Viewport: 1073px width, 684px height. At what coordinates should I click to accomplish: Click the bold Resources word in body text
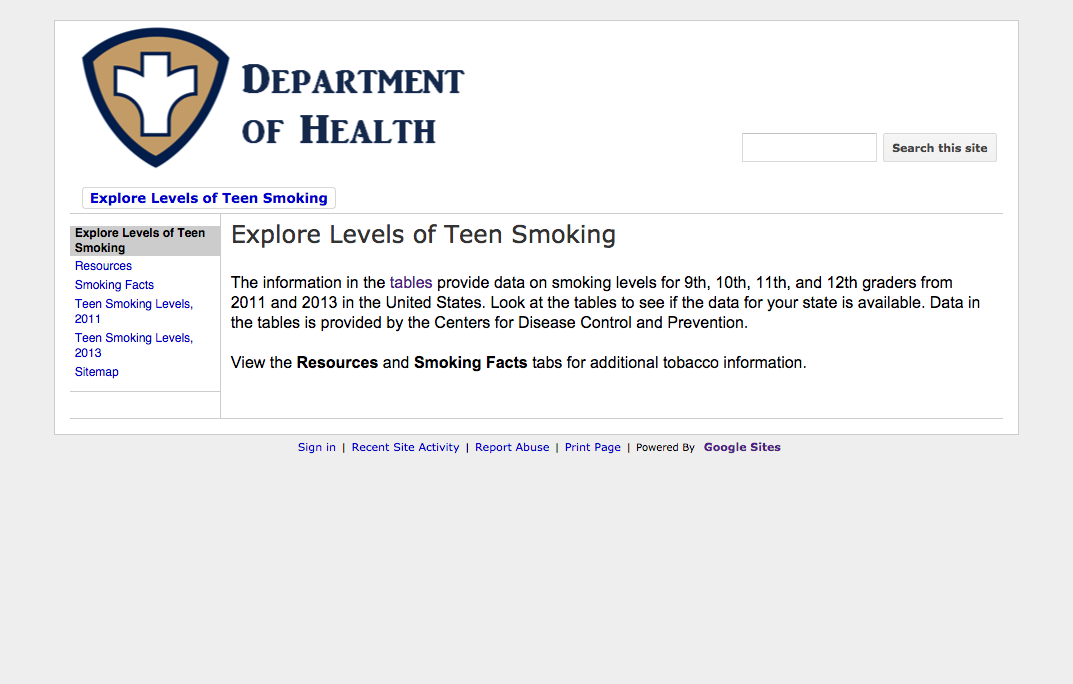(337, 362)
